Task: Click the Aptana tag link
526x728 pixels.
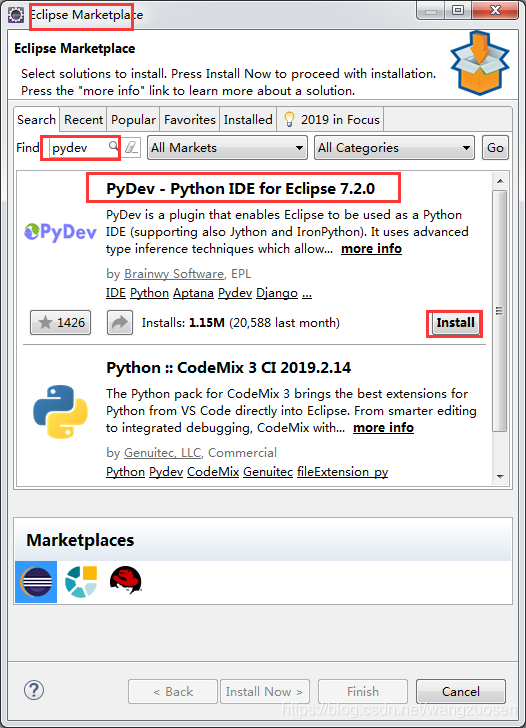Action: (193, 293)
